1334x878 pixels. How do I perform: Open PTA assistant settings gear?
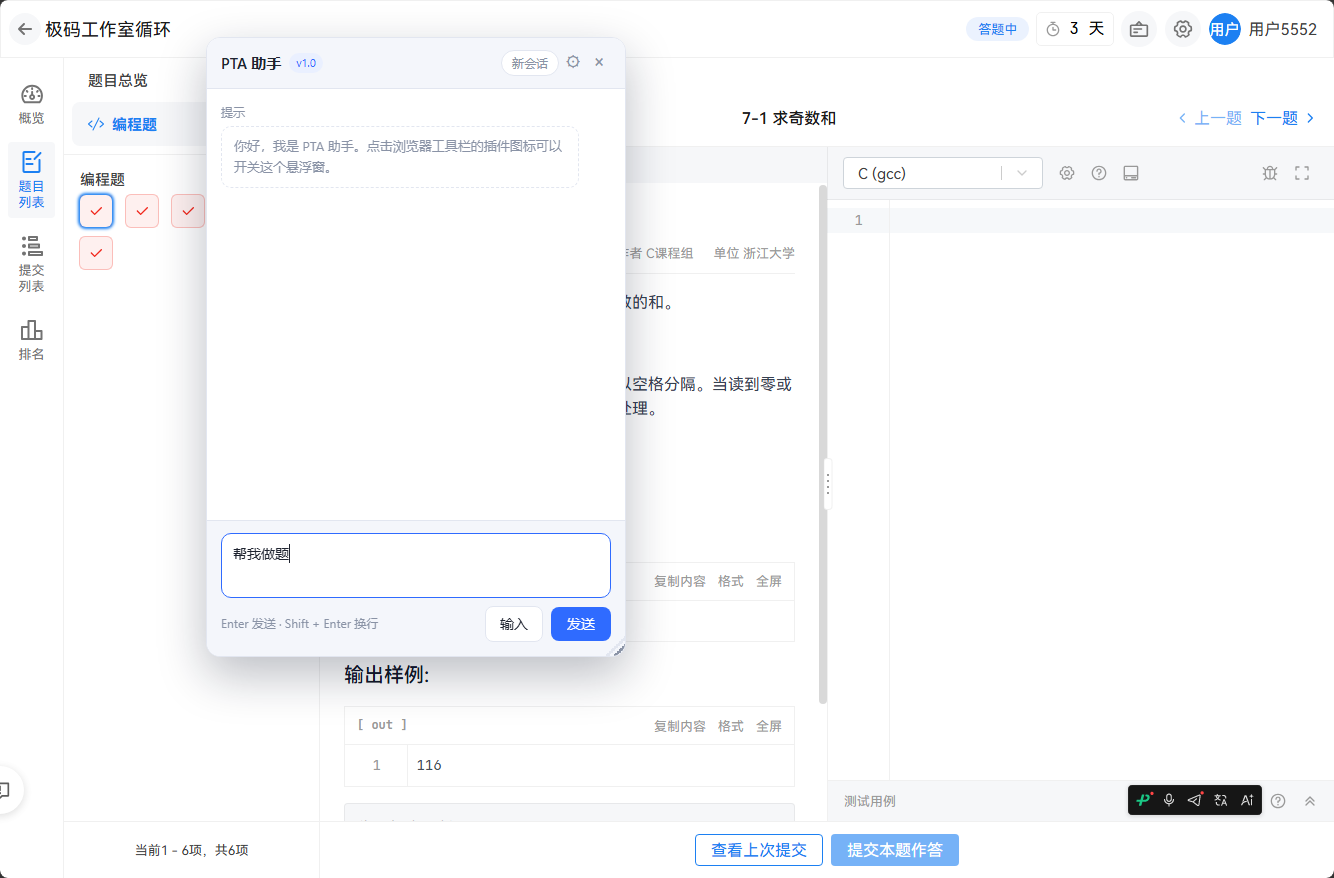[573, 62]
